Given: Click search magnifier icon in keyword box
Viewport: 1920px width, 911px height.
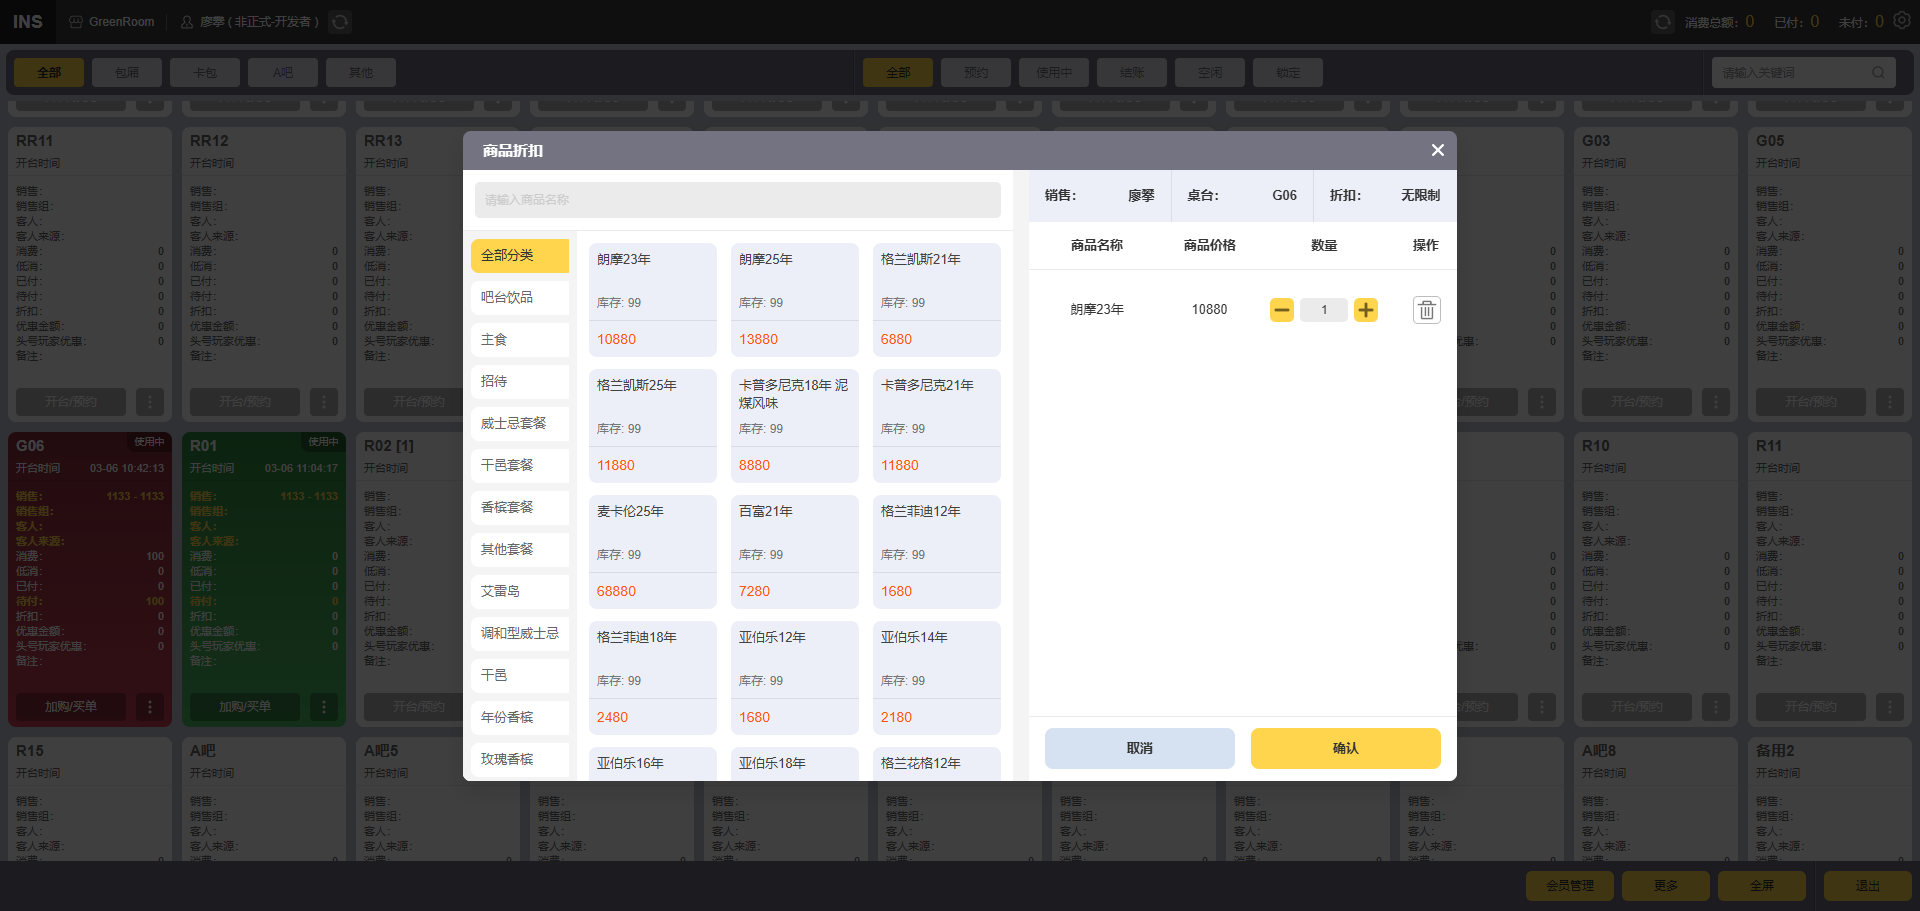Looking at the screenshot, I should pyautogui.click(x=1878, y=73).
